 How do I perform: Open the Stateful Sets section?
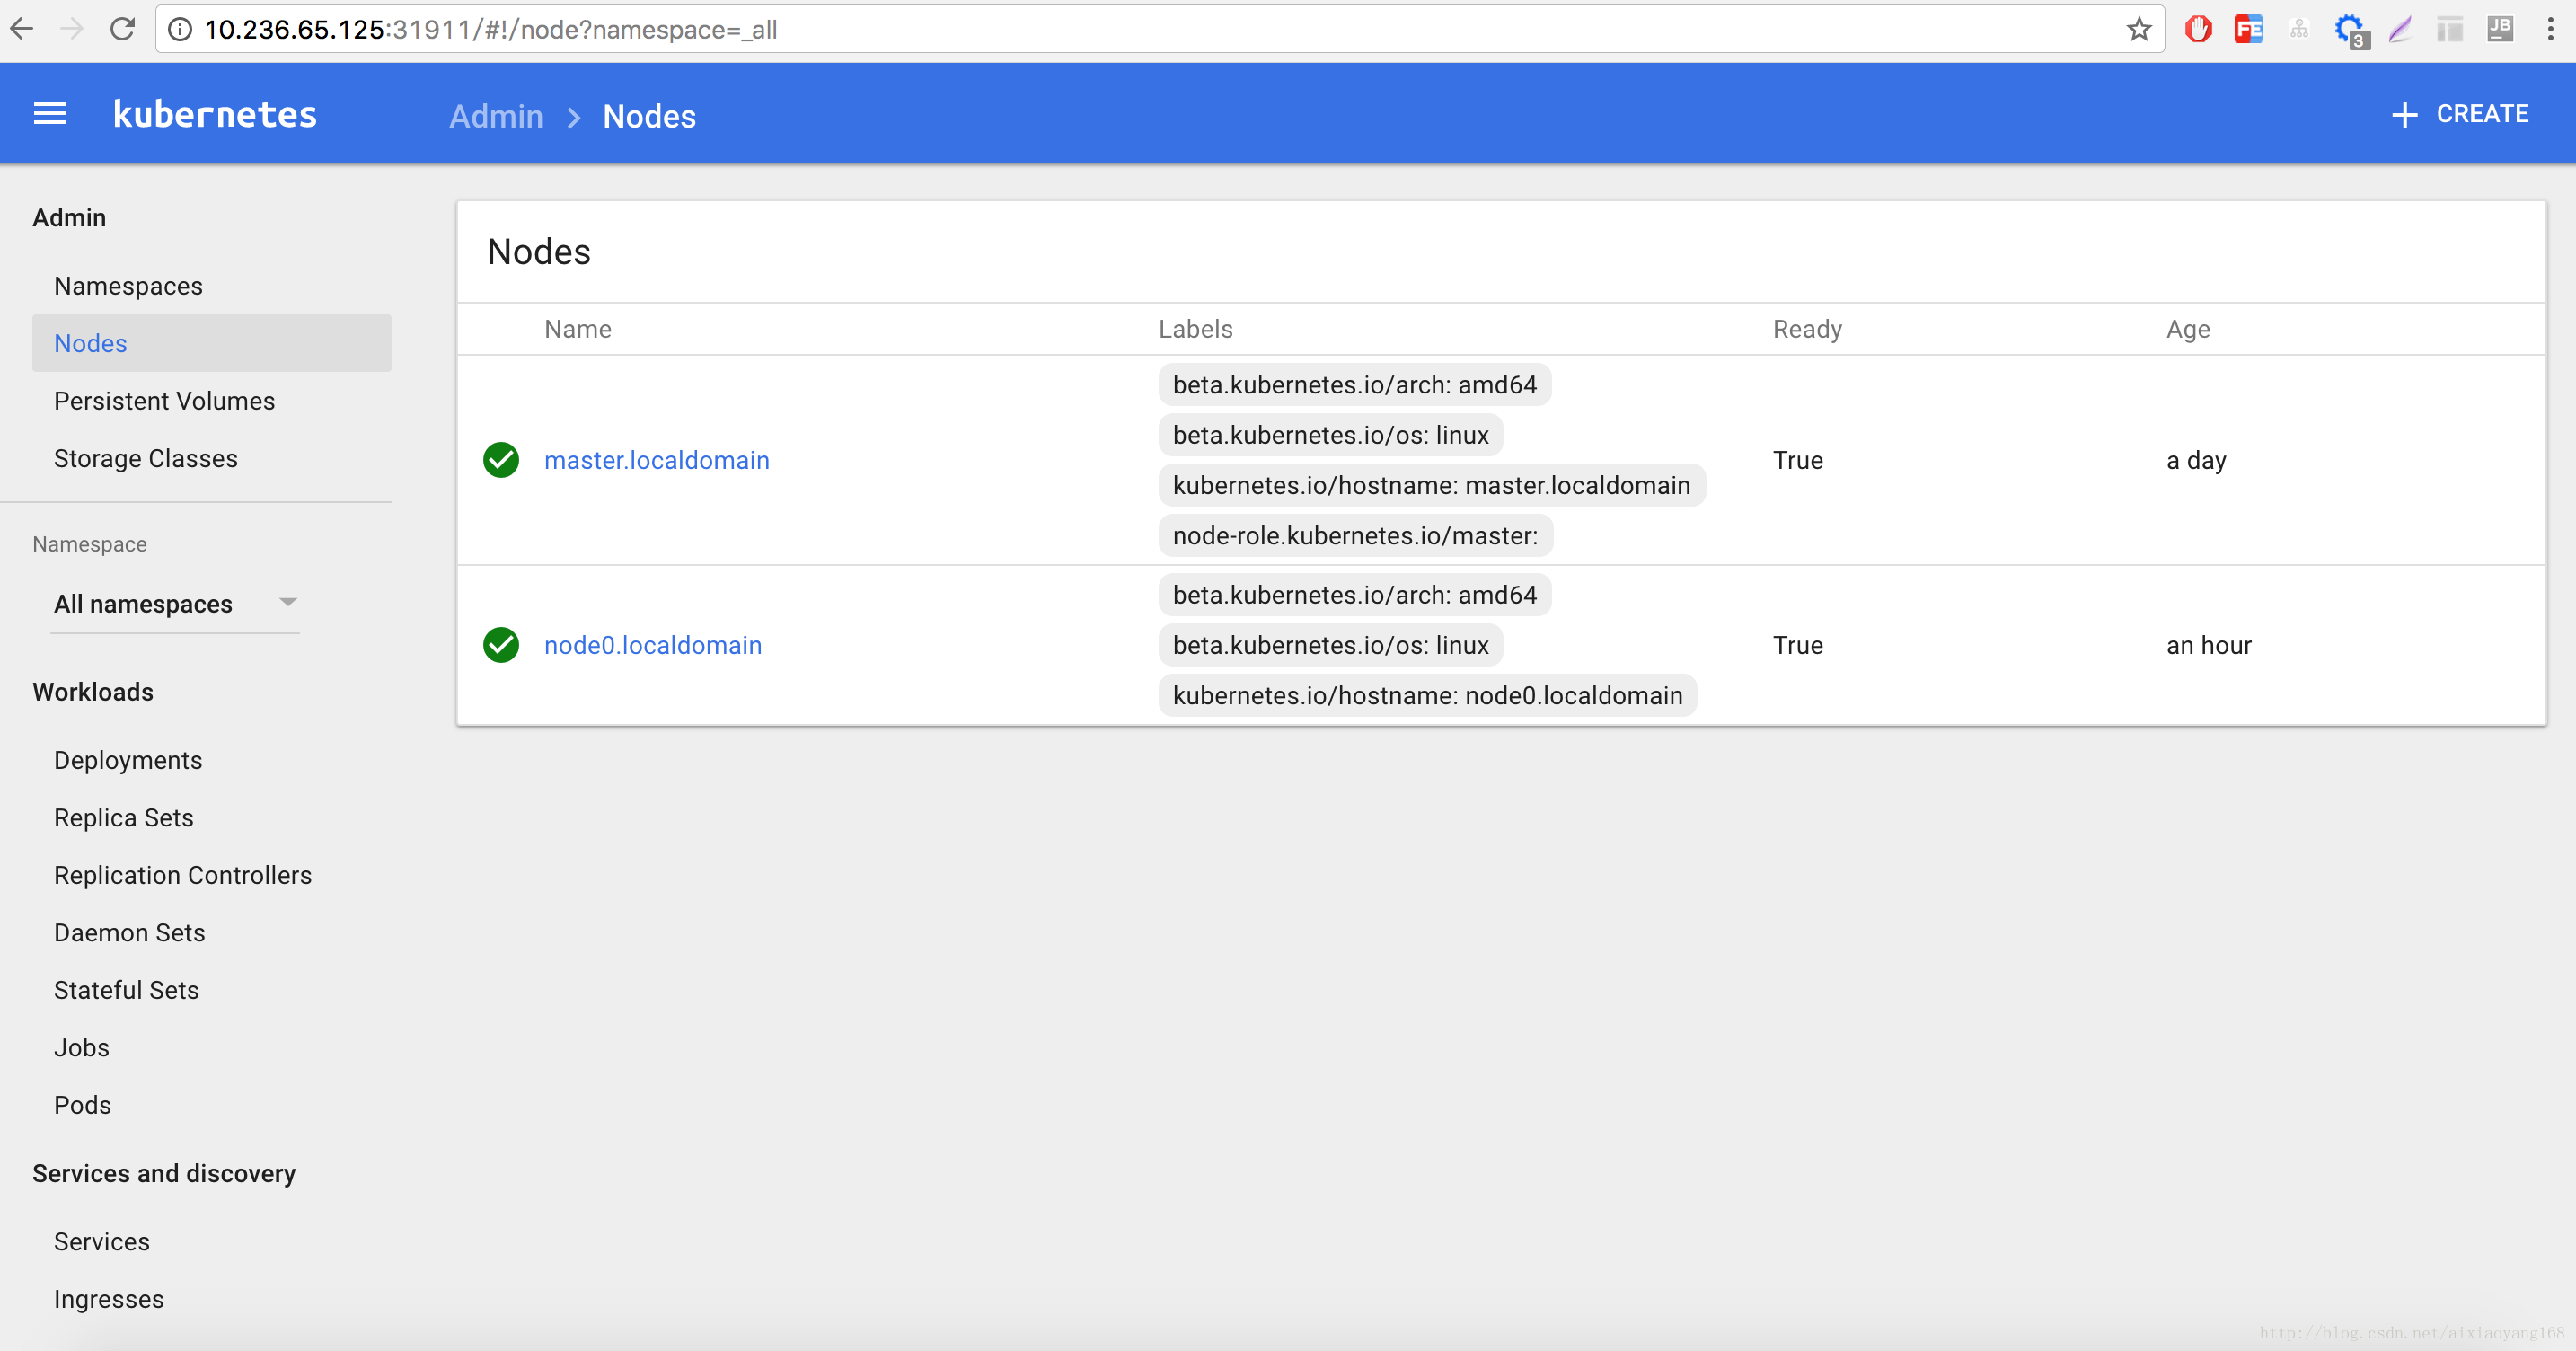(126, 989)
